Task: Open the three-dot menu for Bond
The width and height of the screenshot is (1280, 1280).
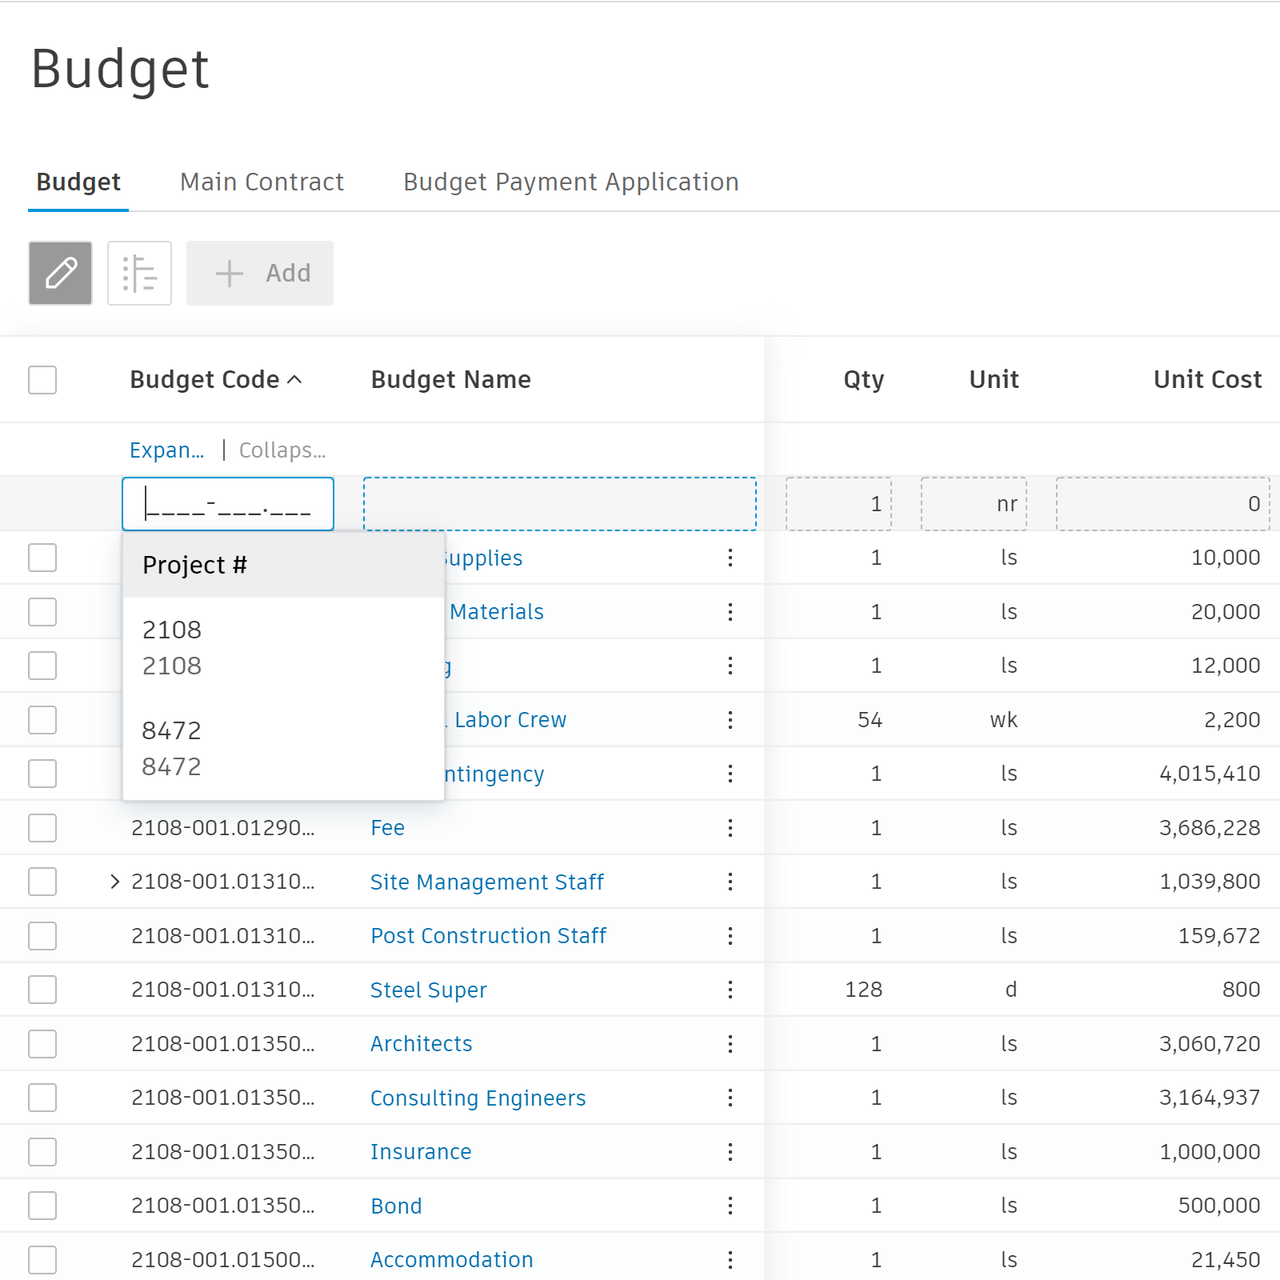Action: 730,1206
